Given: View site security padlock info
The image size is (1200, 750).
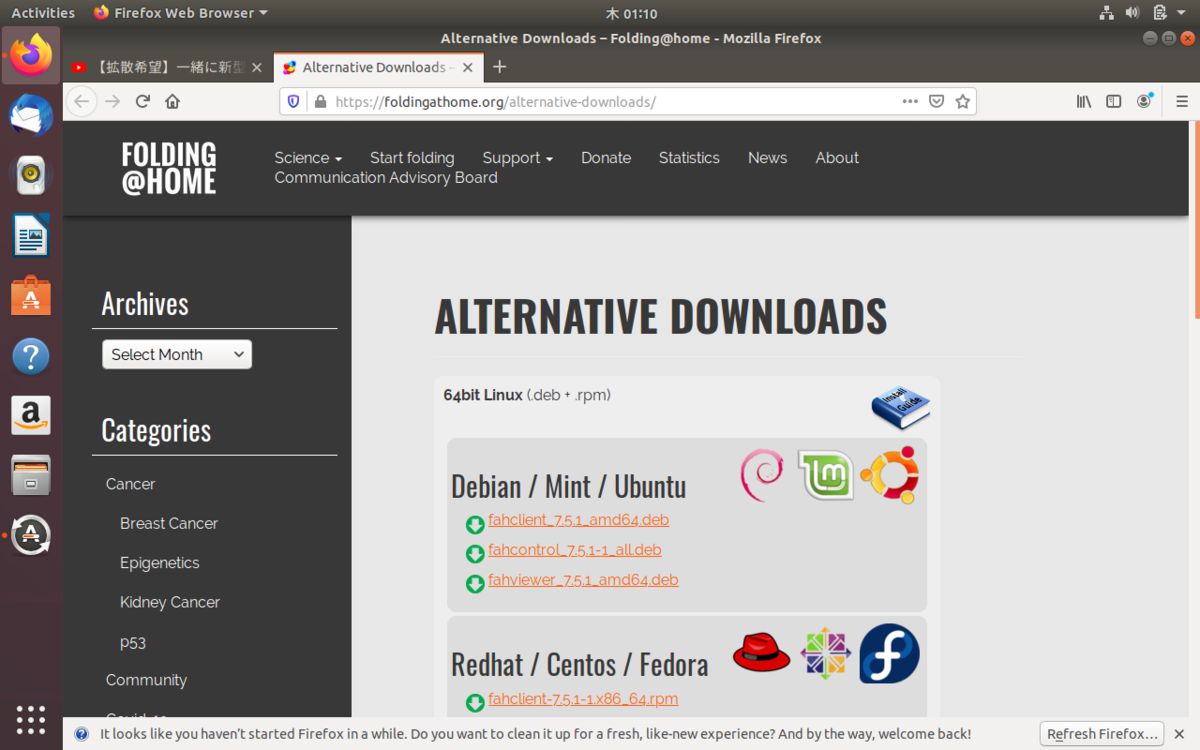Looking at the screenshot, I should tap(320, 101).
